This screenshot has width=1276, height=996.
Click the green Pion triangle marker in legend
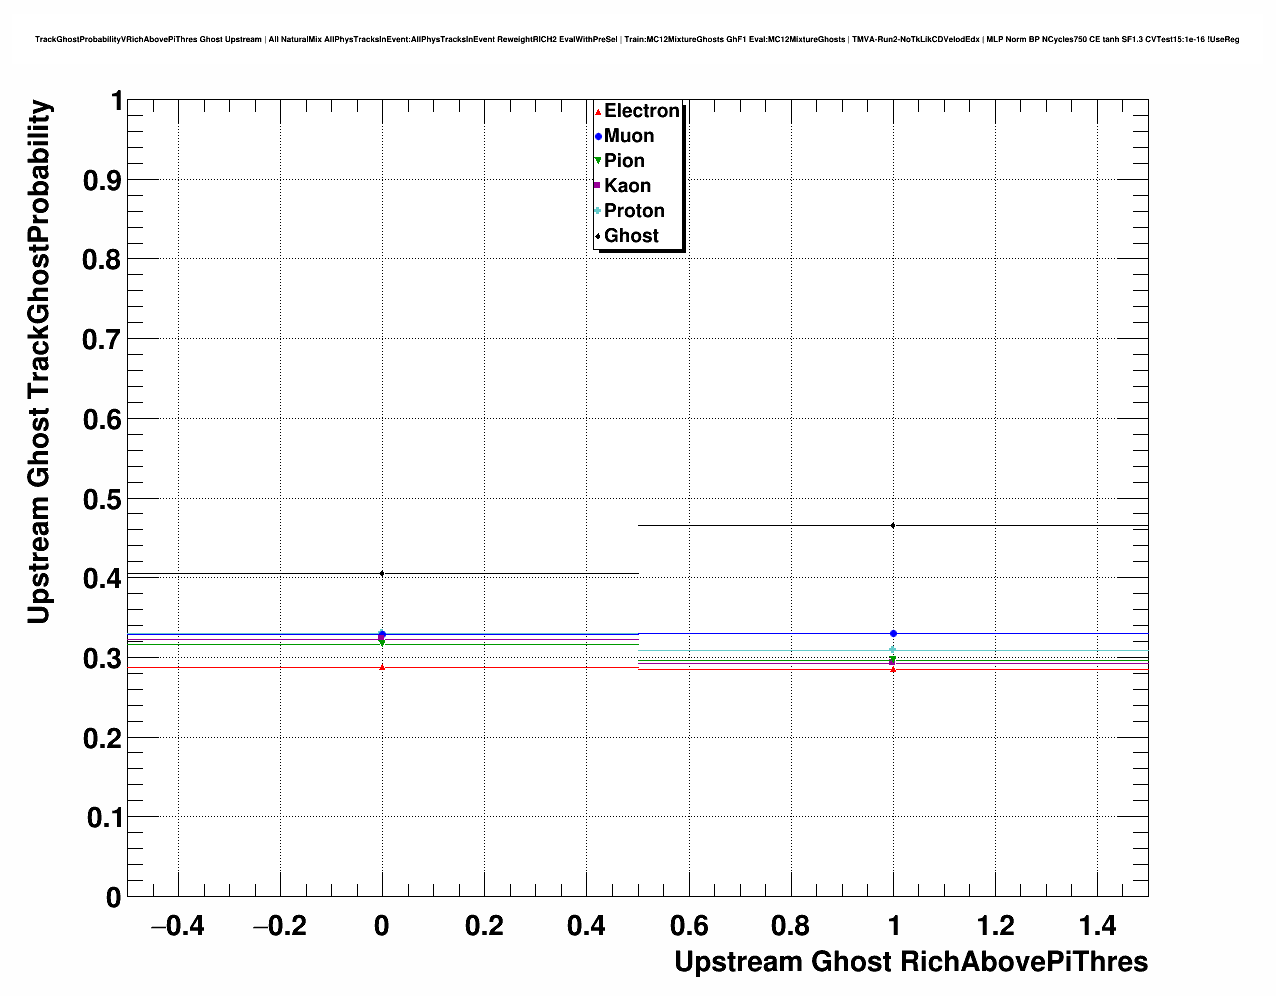tap(598, 161)
